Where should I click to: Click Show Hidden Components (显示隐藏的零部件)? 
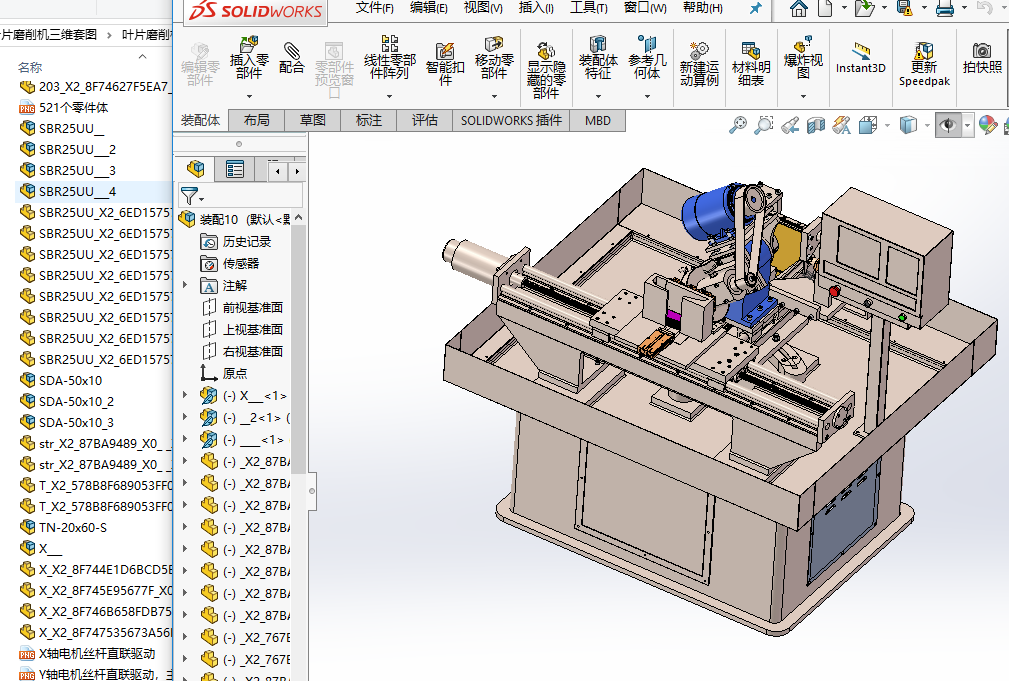546,70
